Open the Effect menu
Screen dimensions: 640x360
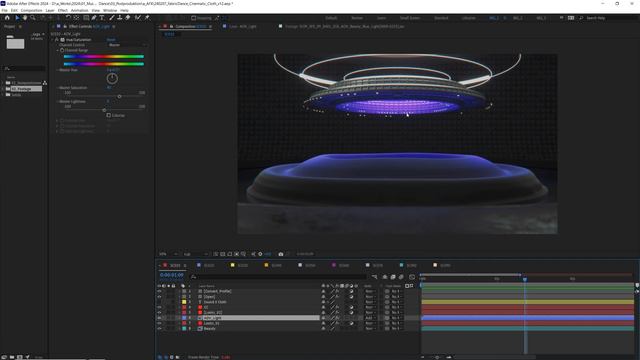click(62, 10)
